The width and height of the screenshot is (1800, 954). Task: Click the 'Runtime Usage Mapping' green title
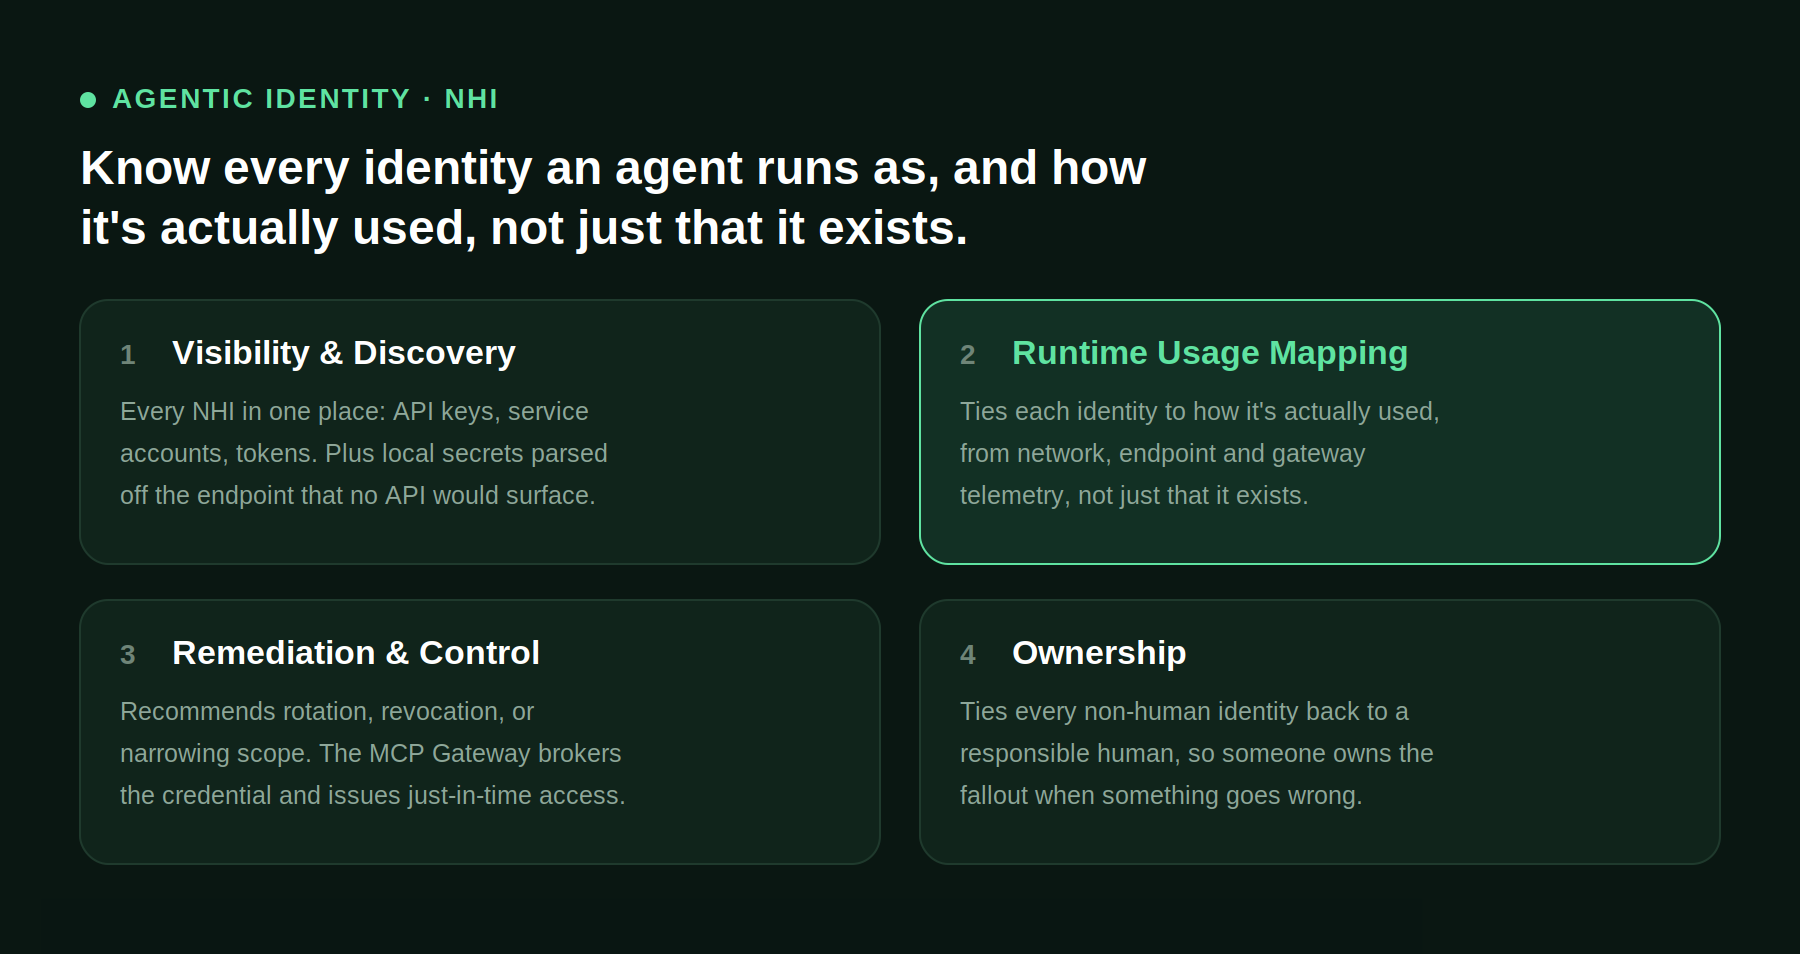pos(1210,353)
